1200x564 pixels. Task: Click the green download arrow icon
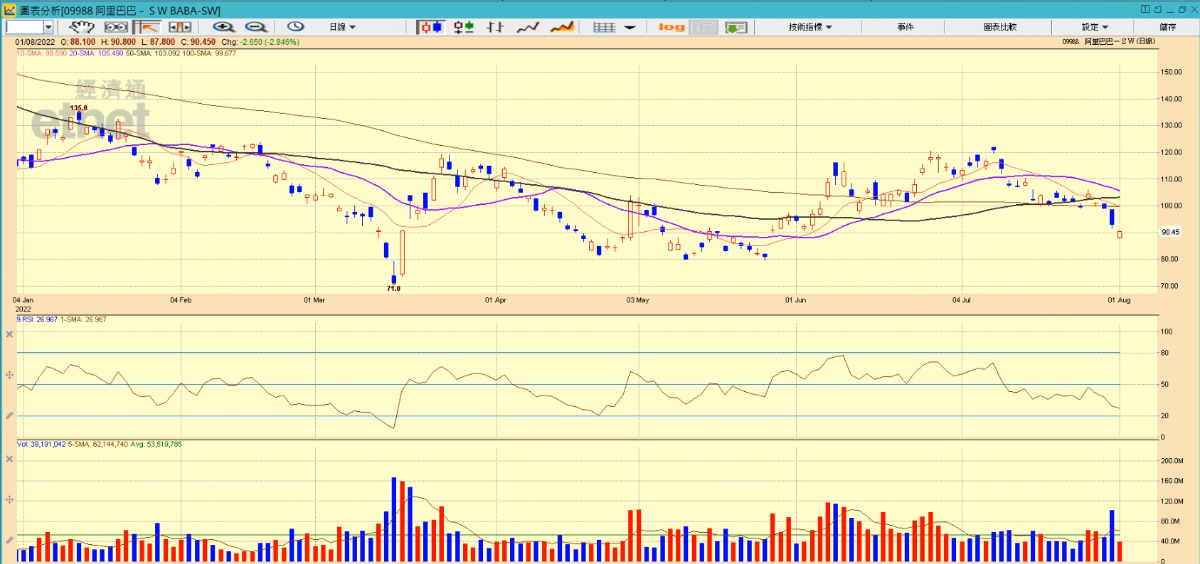click(x=736, y=27)
